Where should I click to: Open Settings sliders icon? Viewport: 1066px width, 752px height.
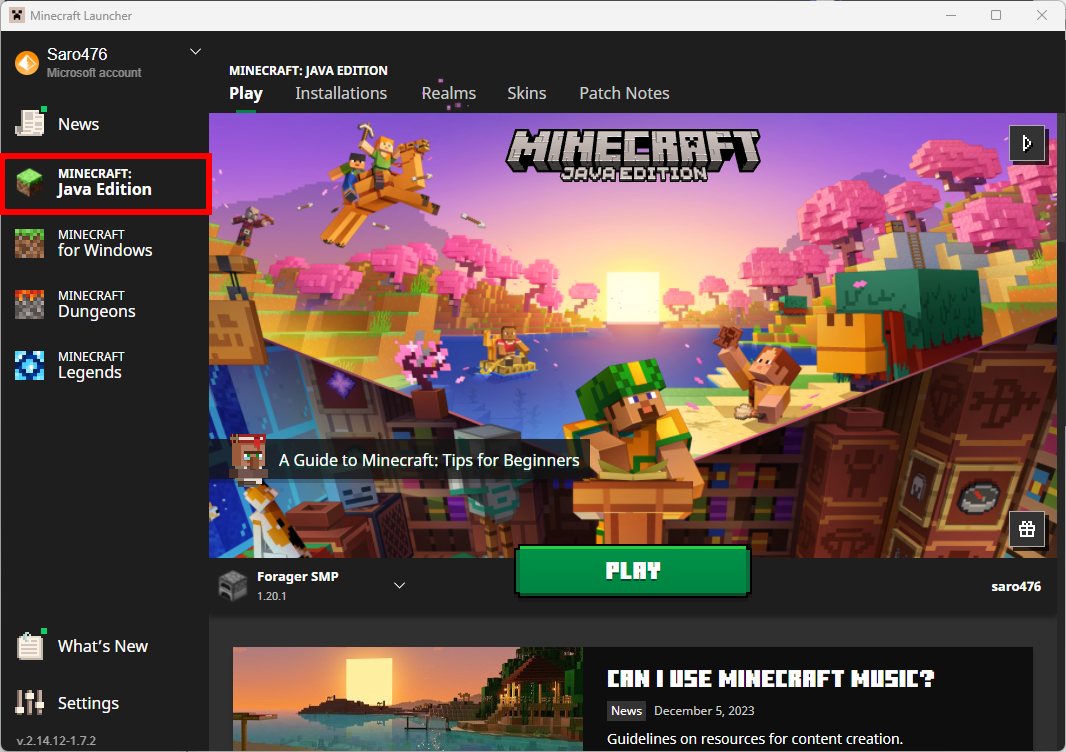coord(29,702)
